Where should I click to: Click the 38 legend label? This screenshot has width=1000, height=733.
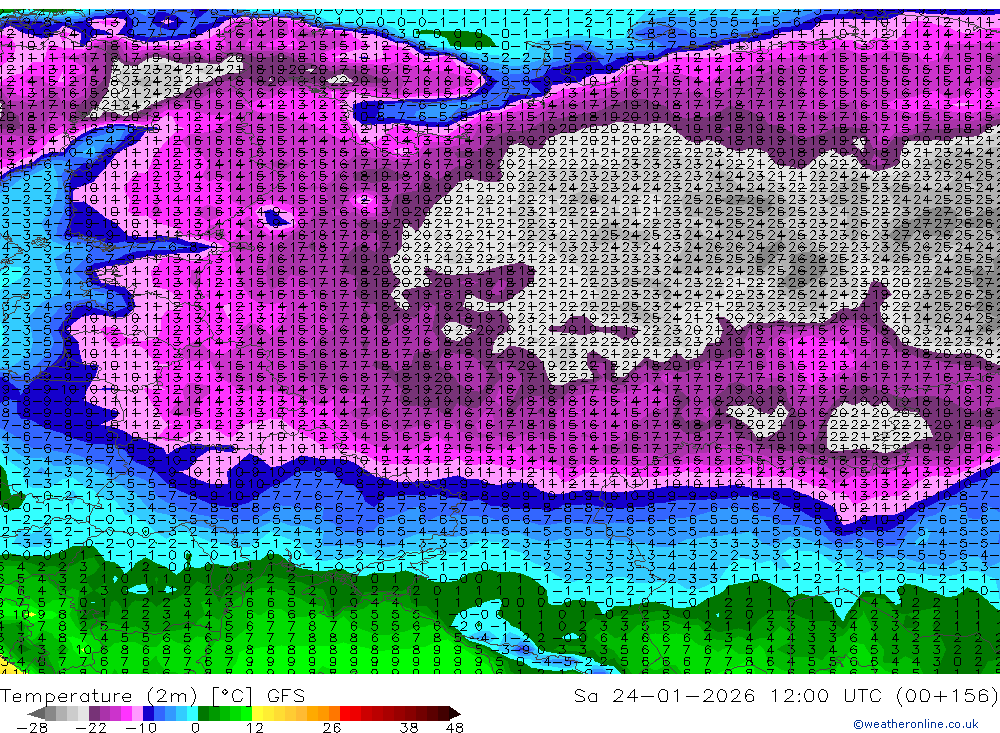coord(409,728)
